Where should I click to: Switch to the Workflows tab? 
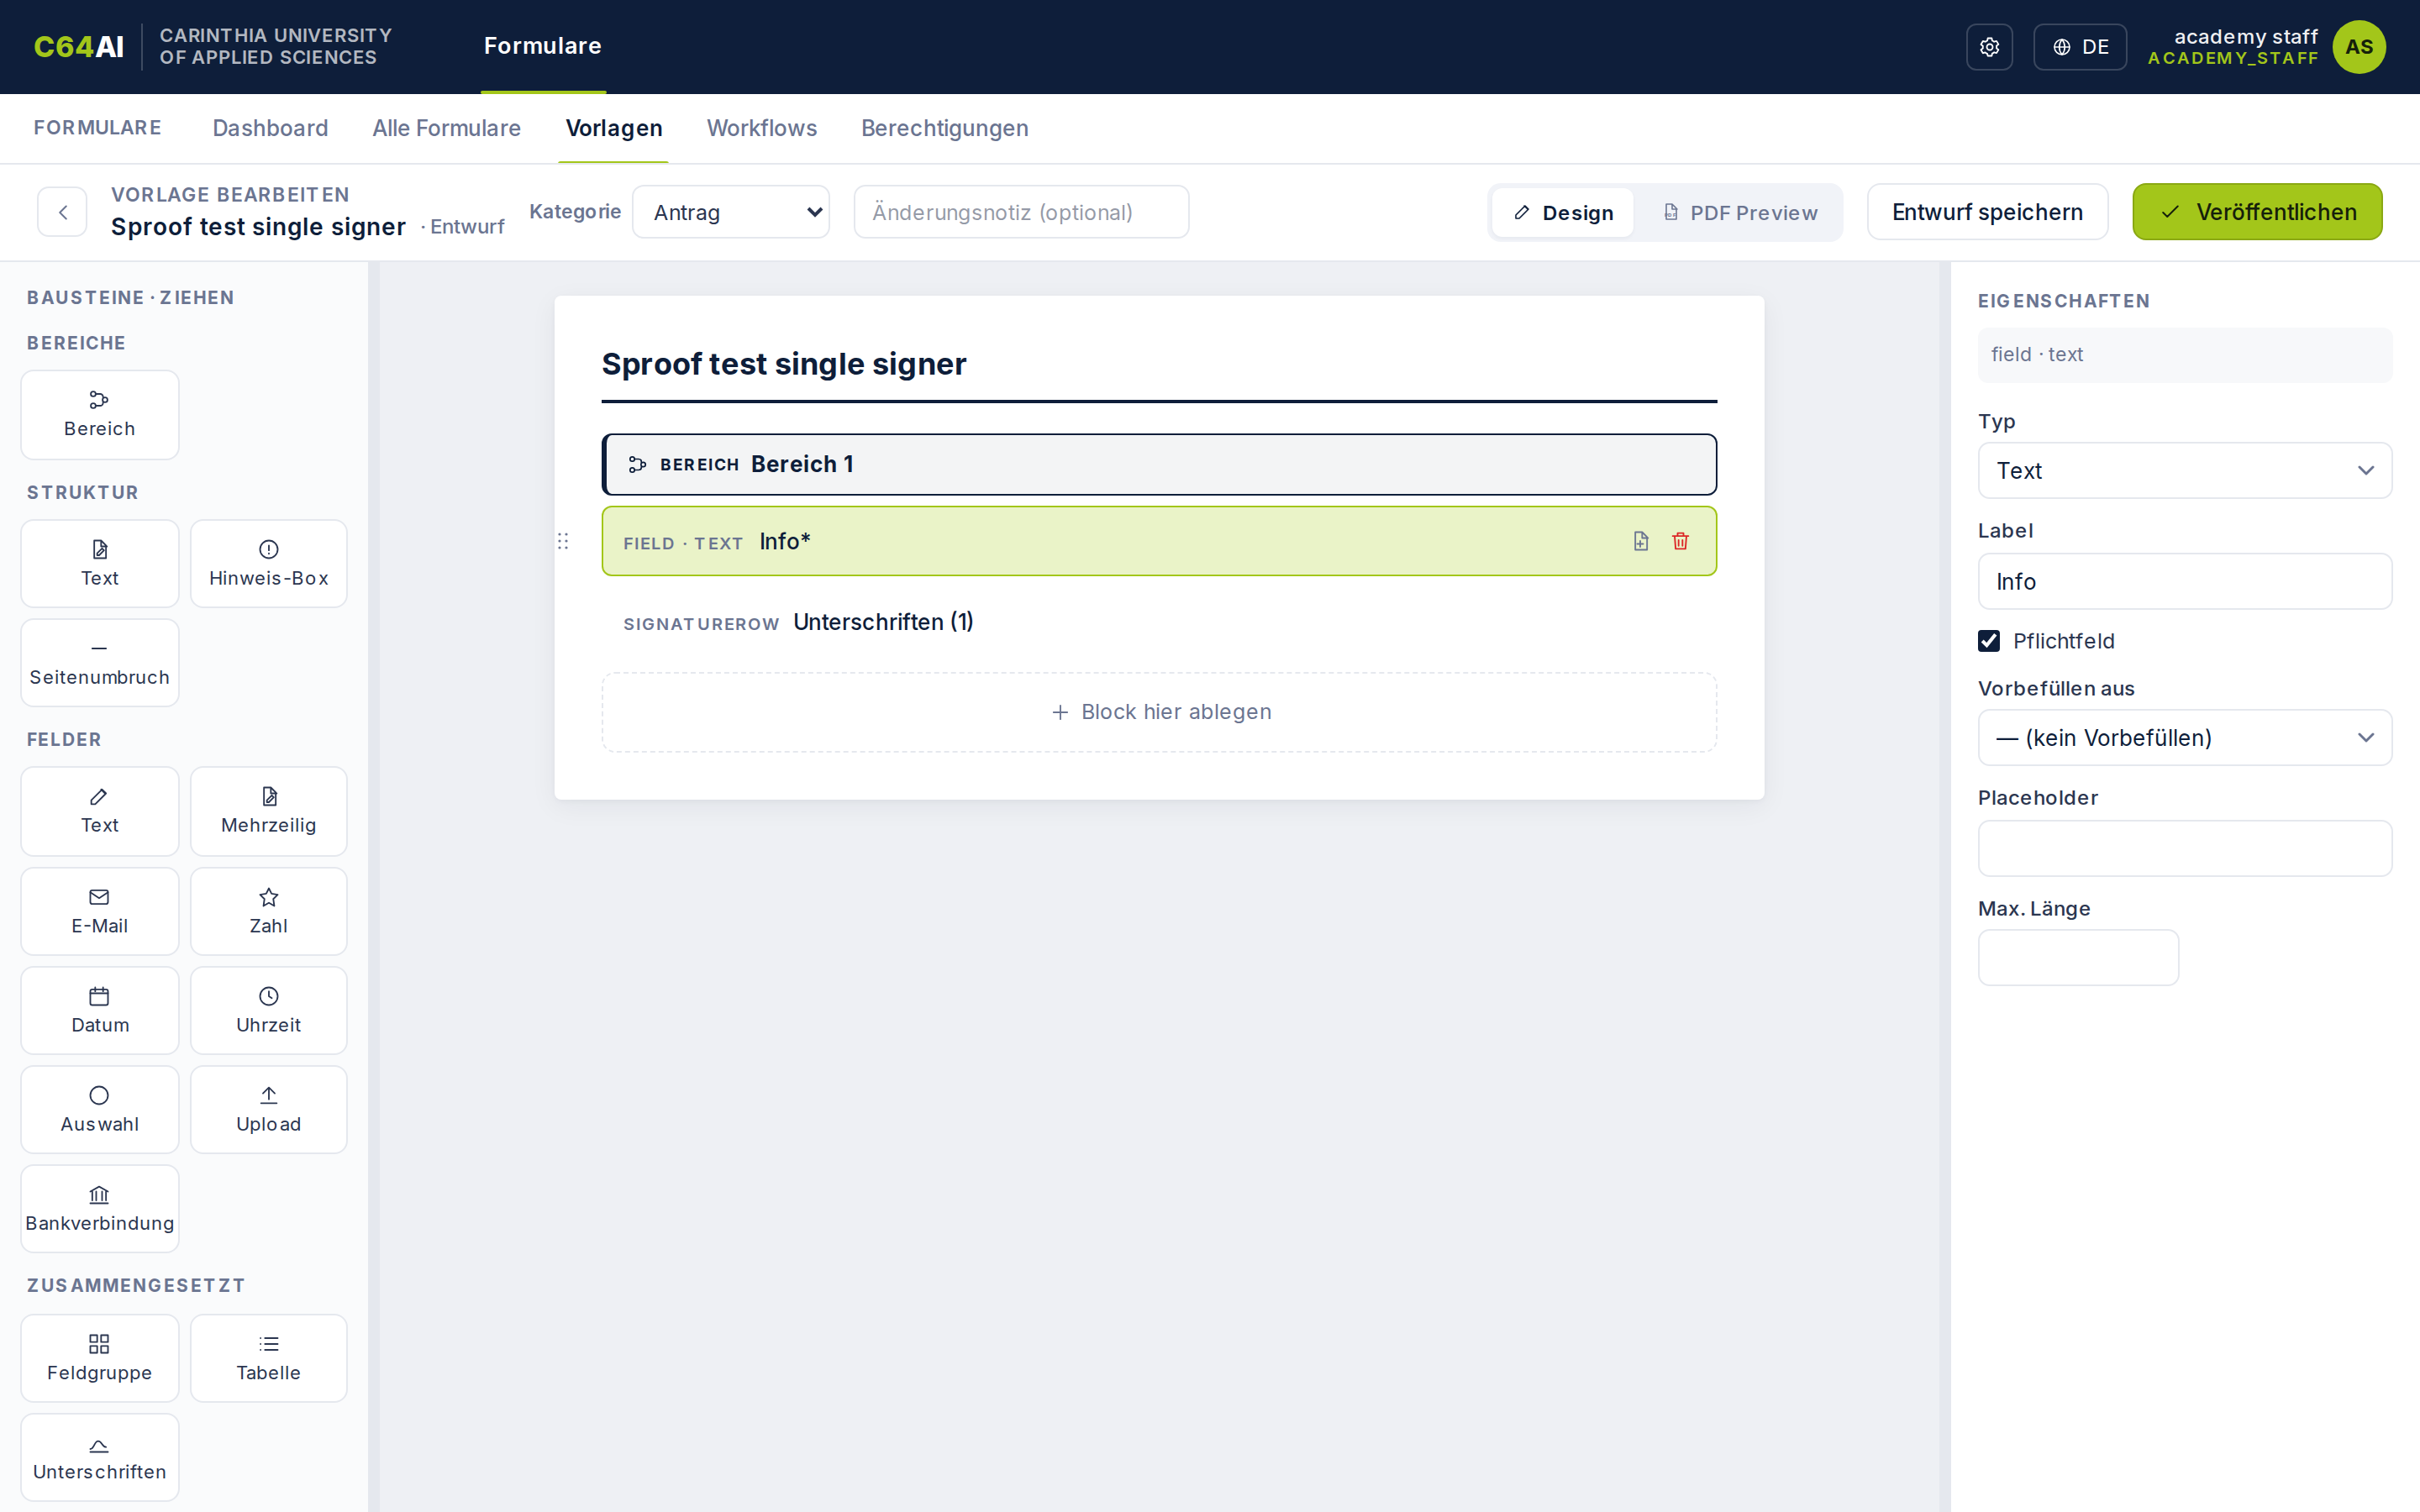coord(762,128)
